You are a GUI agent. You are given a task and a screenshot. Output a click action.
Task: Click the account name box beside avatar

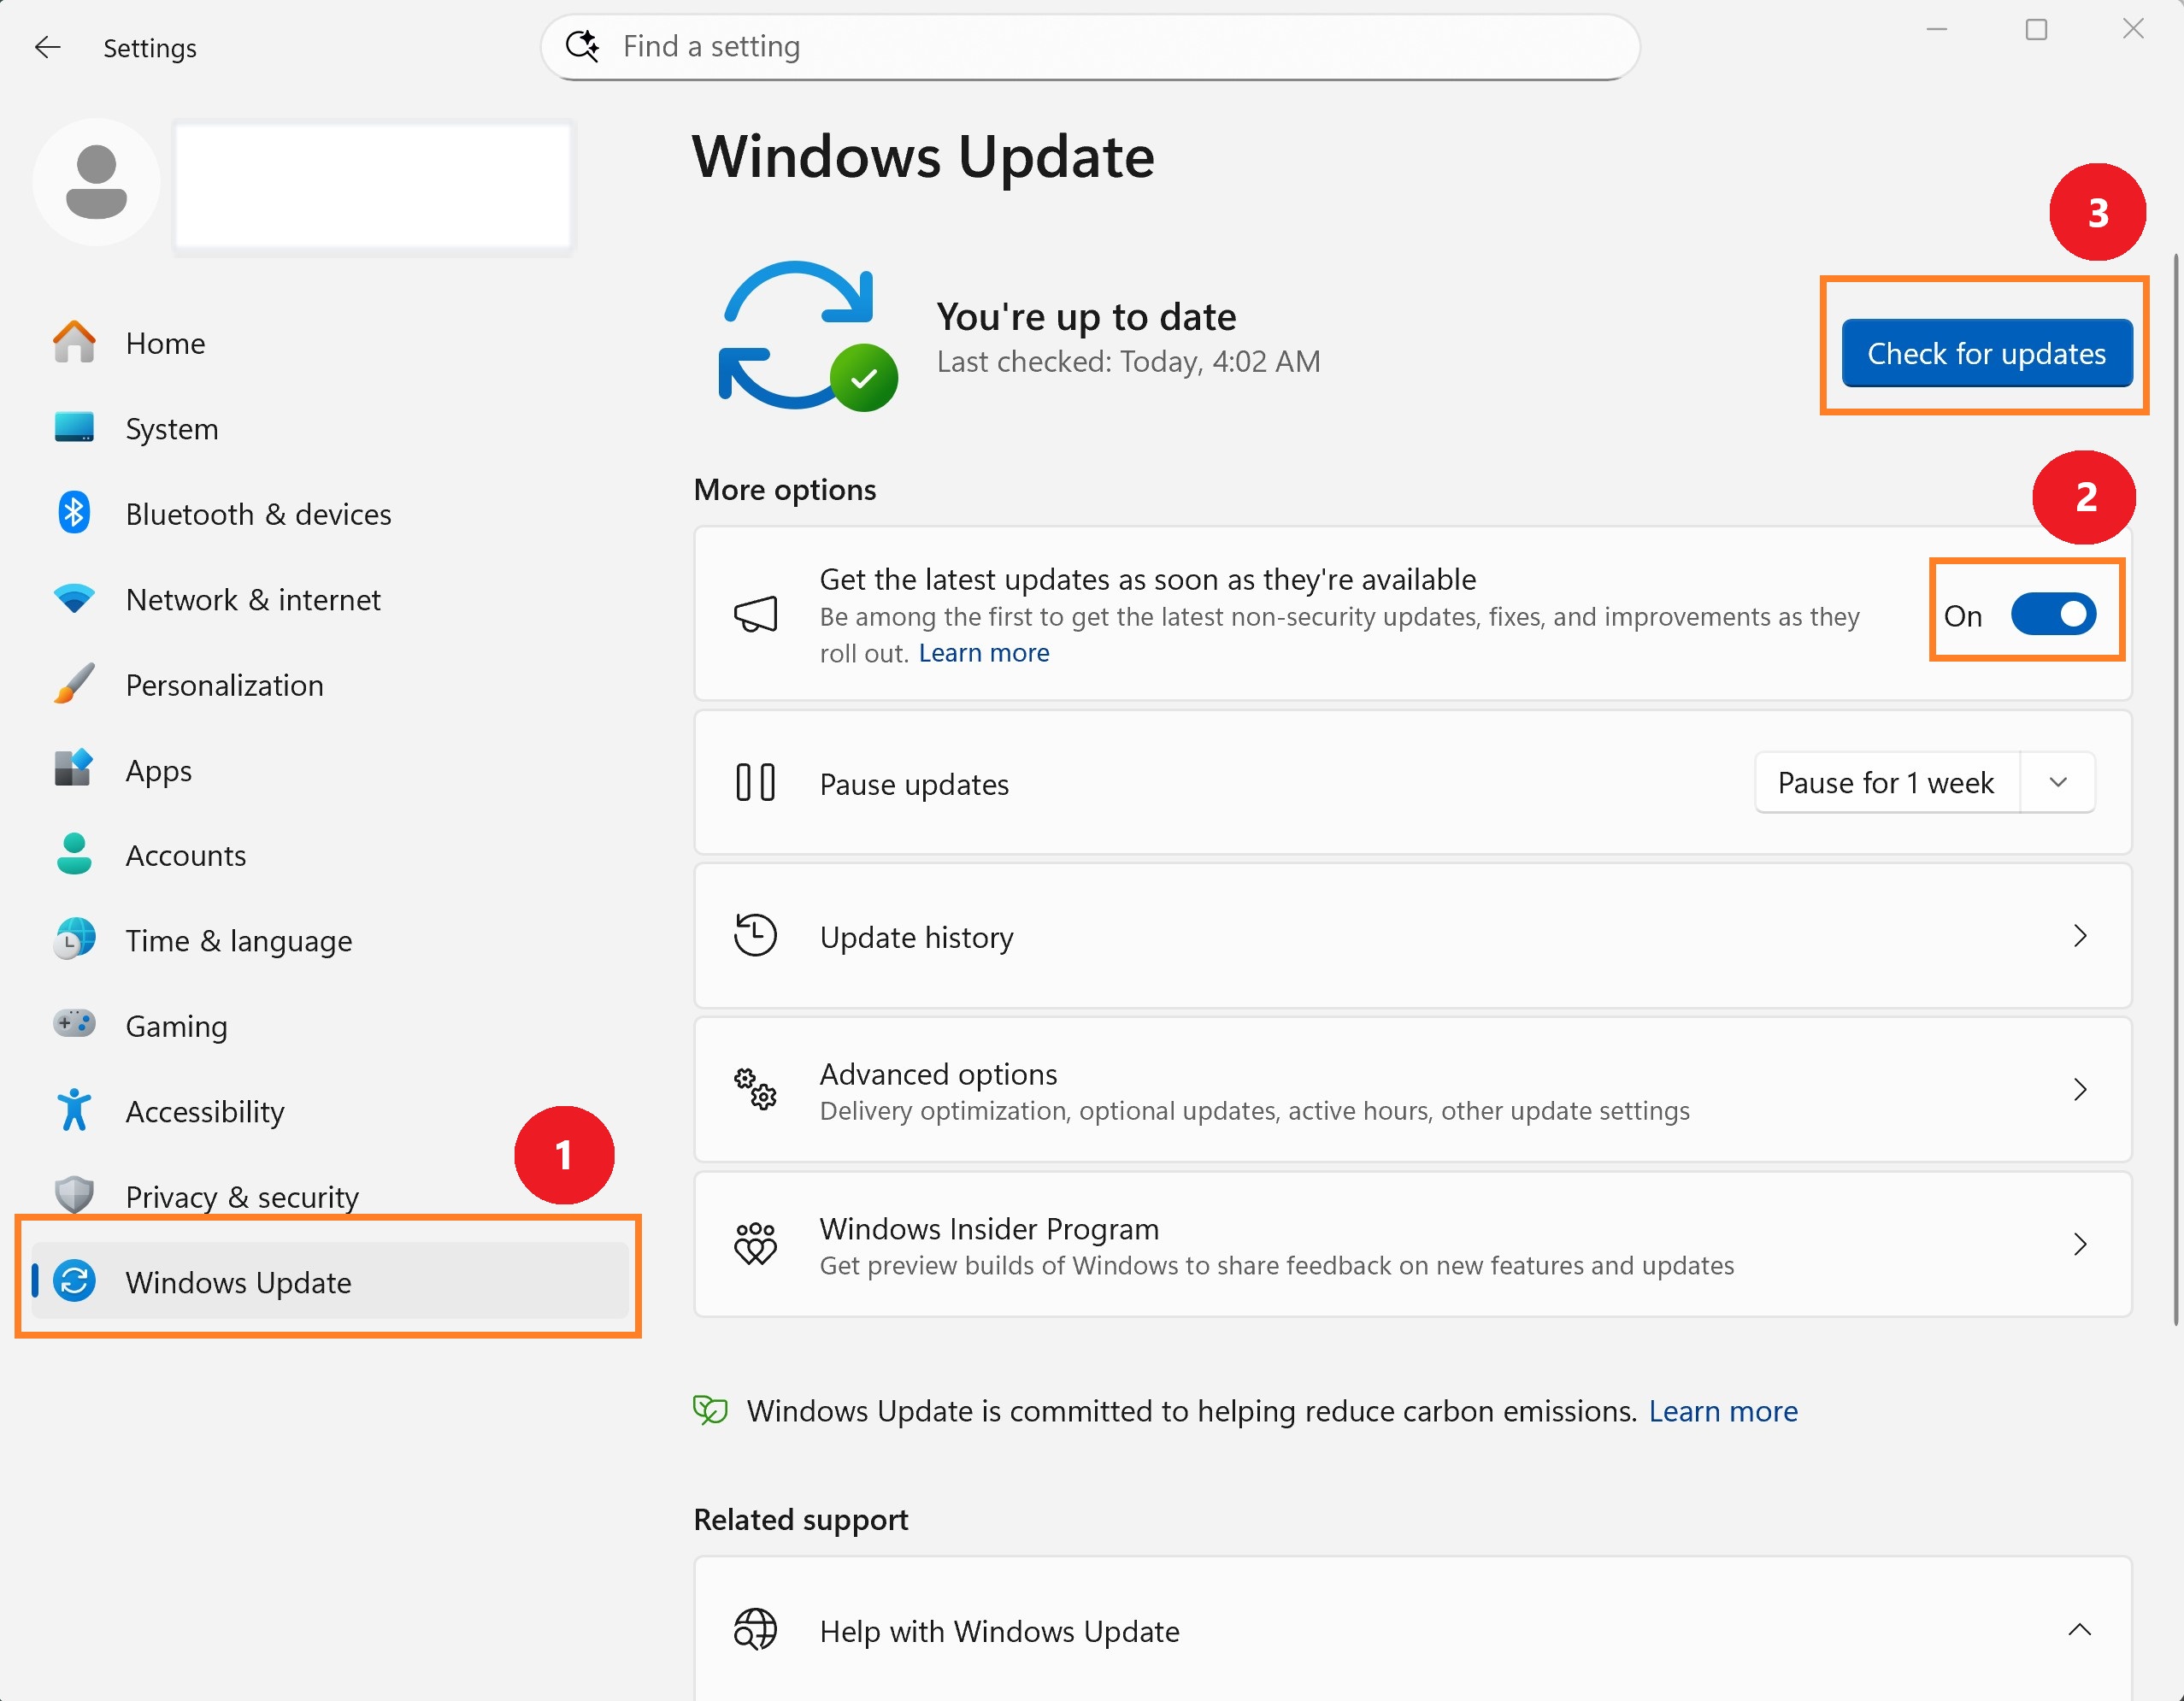click(x=373, y=186)
